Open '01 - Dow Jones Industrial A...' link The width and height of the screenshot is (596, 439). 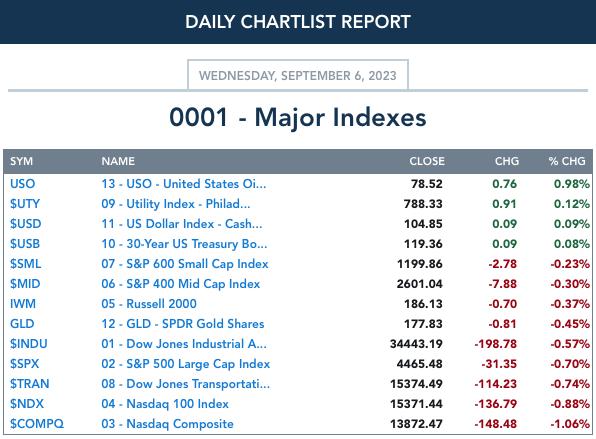[184, 344]
